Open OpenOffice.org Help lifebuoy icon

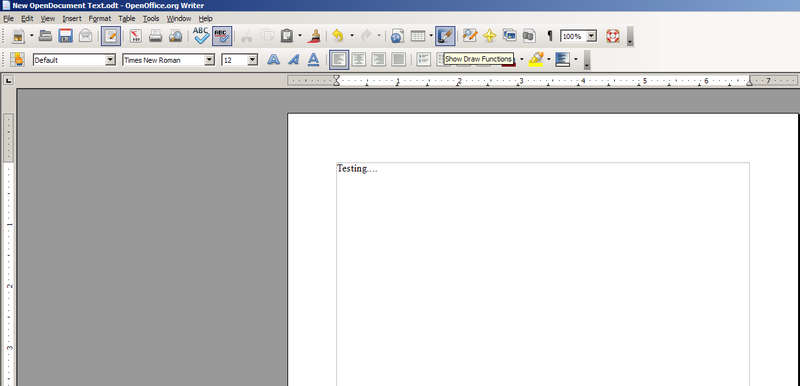(613, 36)
